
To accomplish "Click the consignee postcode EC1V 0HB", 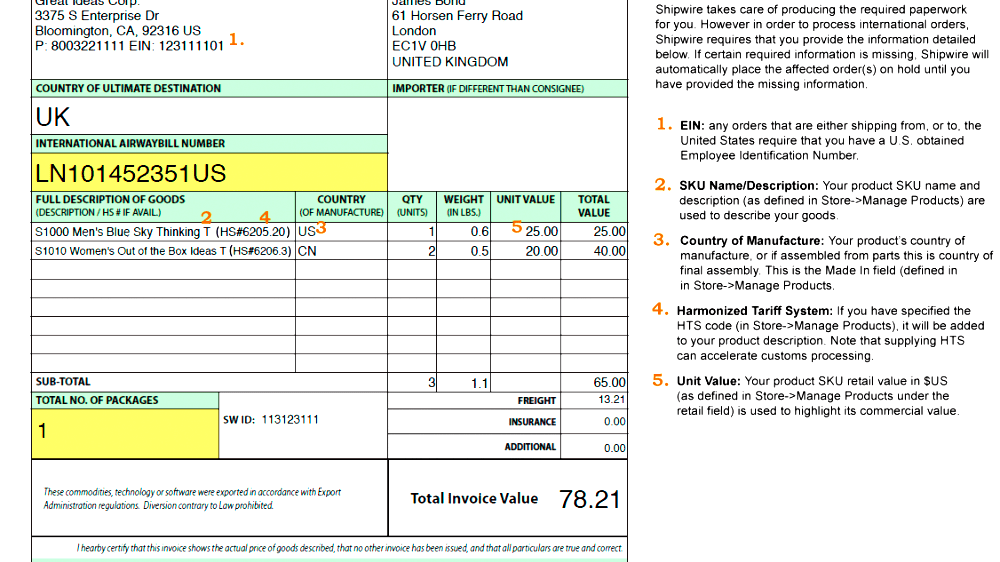I will pos(424,46).
